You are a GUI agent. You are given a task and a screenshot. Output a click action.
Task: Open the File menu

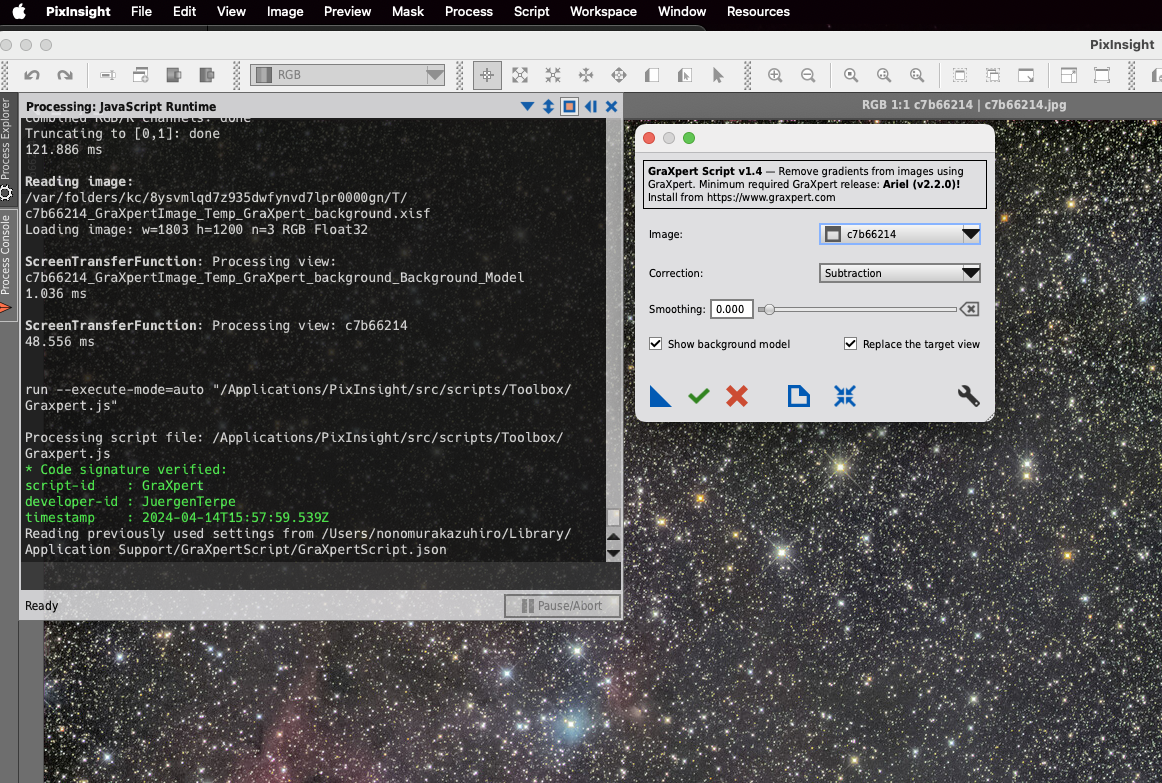pyautogui.click(x=141, y=11)
